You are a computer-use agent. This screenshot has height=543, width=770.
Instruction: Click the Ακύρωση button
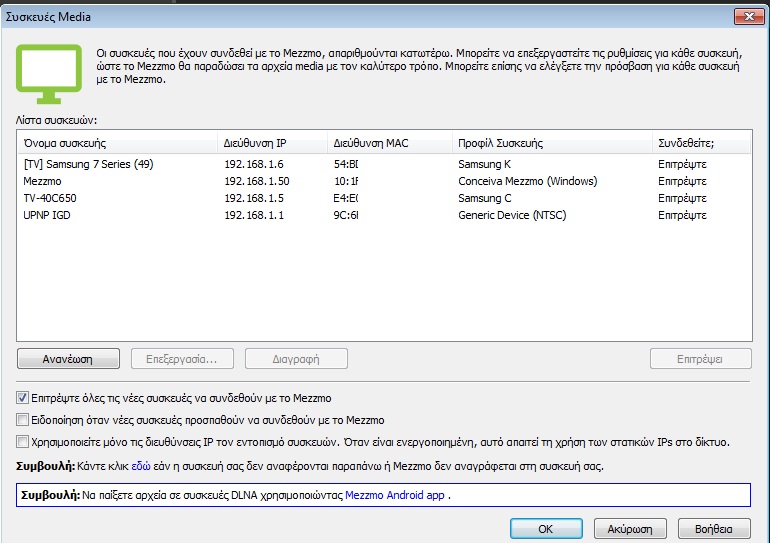630,529
